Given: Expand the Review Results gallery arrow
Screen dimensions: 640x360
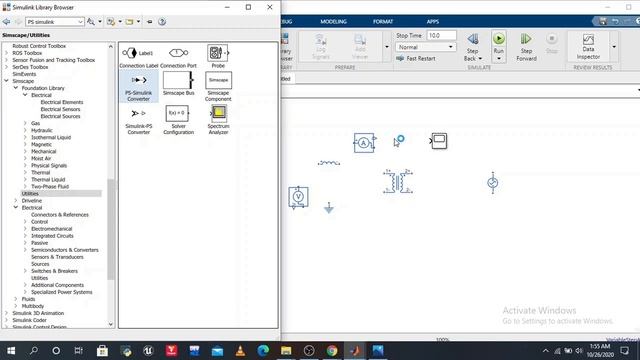Looking at the screenshot, I should [x=614, y=47].
